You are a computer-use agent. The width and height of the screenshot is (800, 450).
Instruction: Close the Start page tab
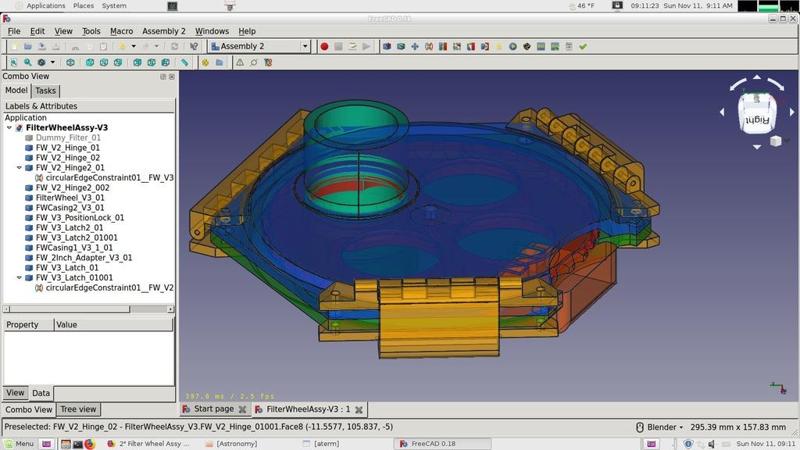242,410
